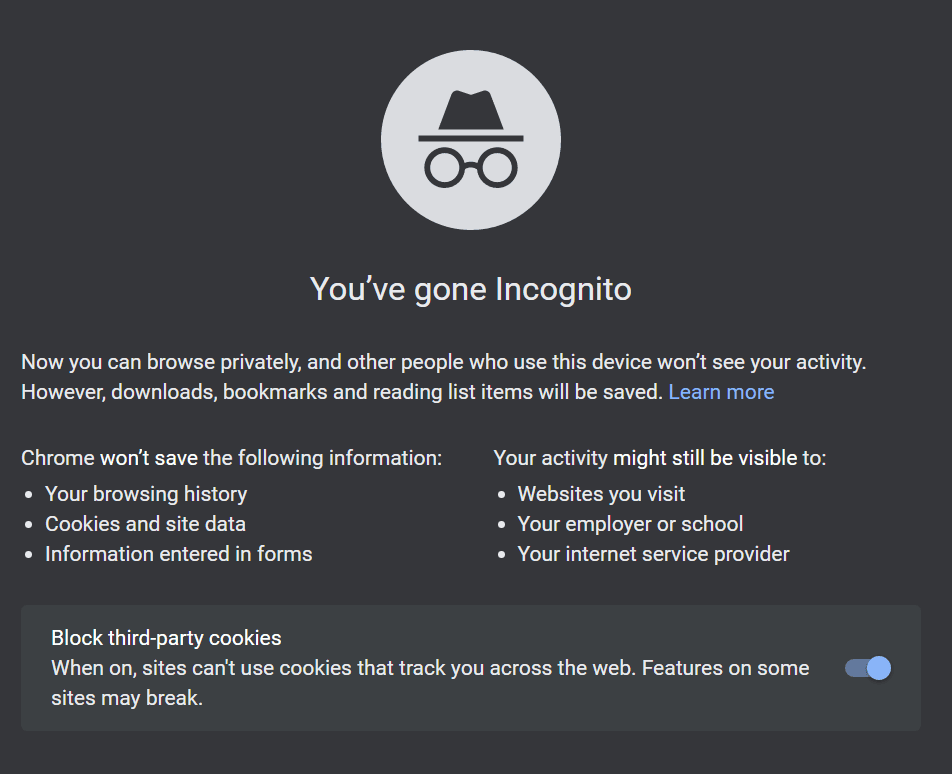Screen dimensions: 952x774
Task: Click the glasses in the Incognito emblem
Action: click(470, 163)
